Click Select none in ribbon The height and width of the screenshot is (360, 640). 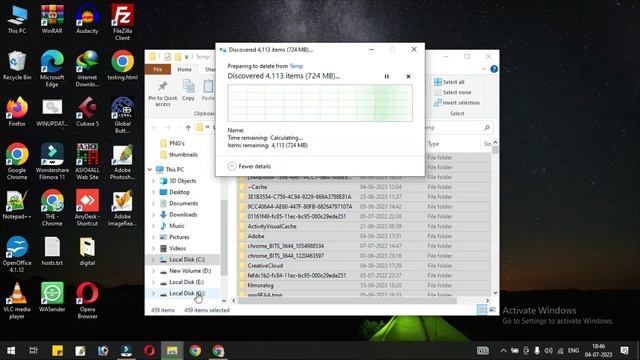click(453, 93)
